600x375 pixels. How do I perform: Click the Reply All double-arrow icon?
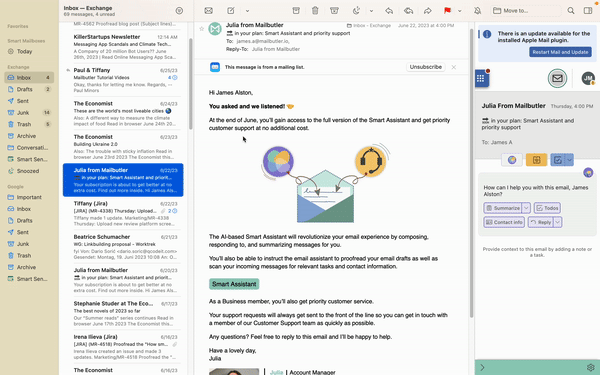(408, 11)
